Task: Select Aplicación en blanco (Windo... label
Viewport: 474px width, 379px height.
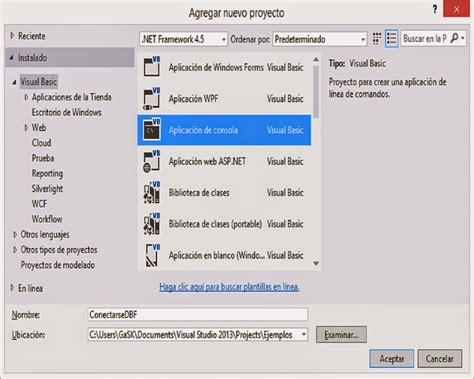Action: 216,255
